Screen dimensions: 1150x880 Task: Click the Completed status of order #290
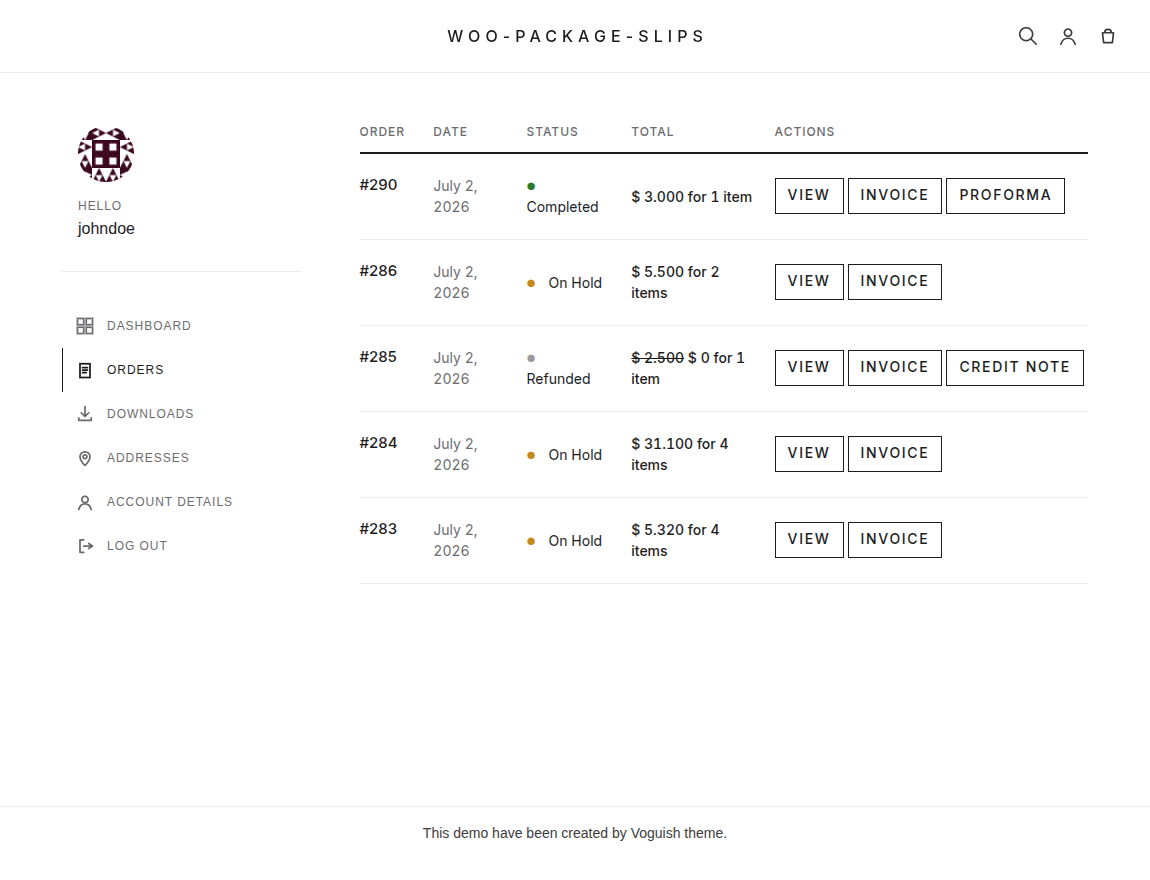coord(562,207)
